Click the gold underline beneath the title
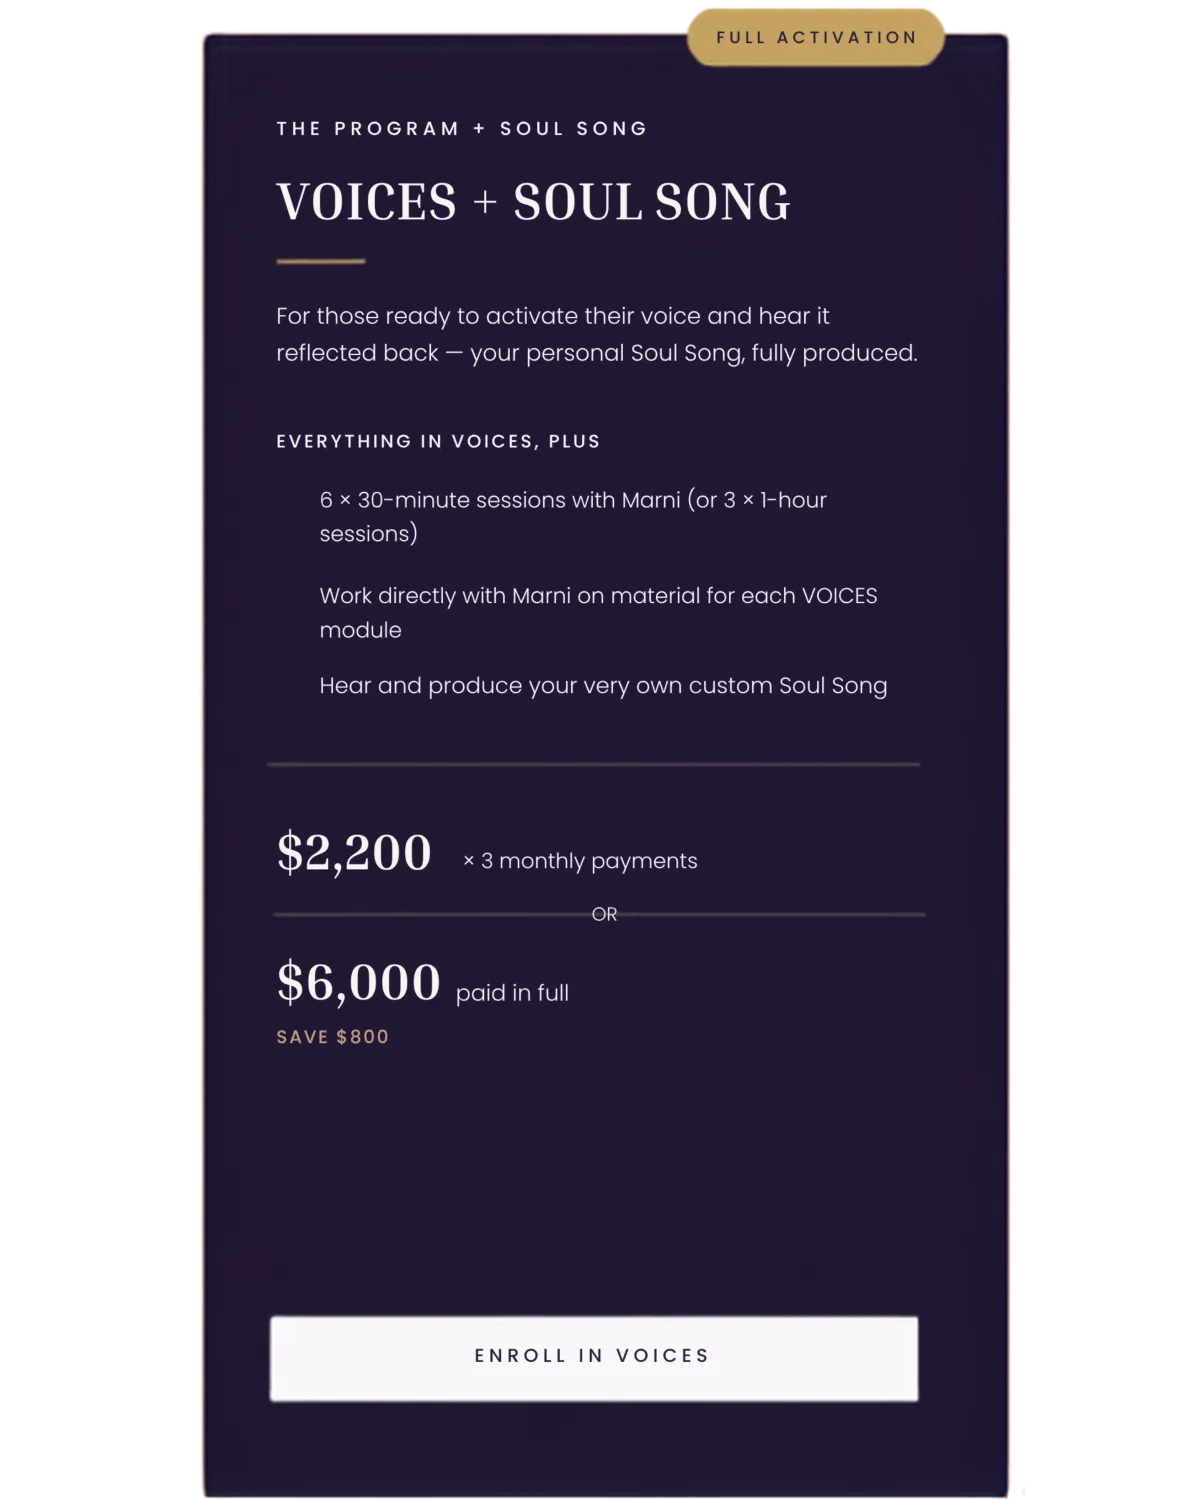Image resolution: width=1200 pixels, height=1500 pixels. pos(321,261)
